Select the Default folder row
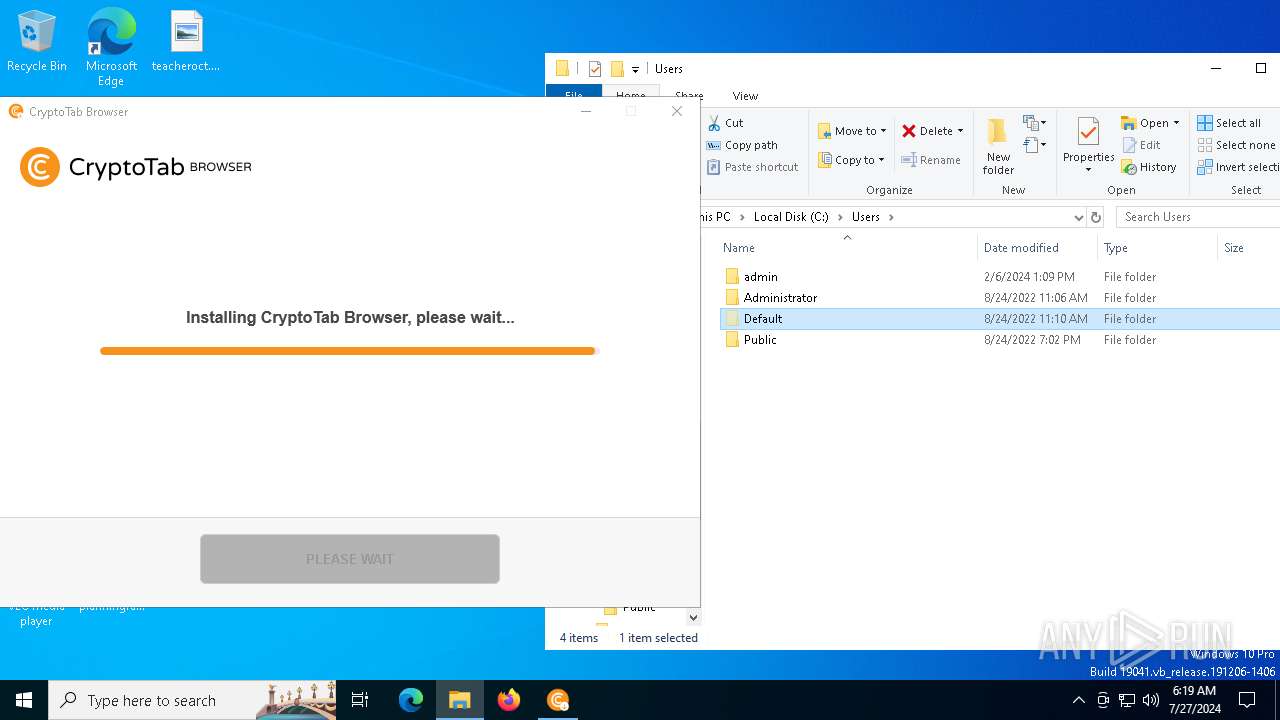1280x720 pixels. [x=999, y=319]
